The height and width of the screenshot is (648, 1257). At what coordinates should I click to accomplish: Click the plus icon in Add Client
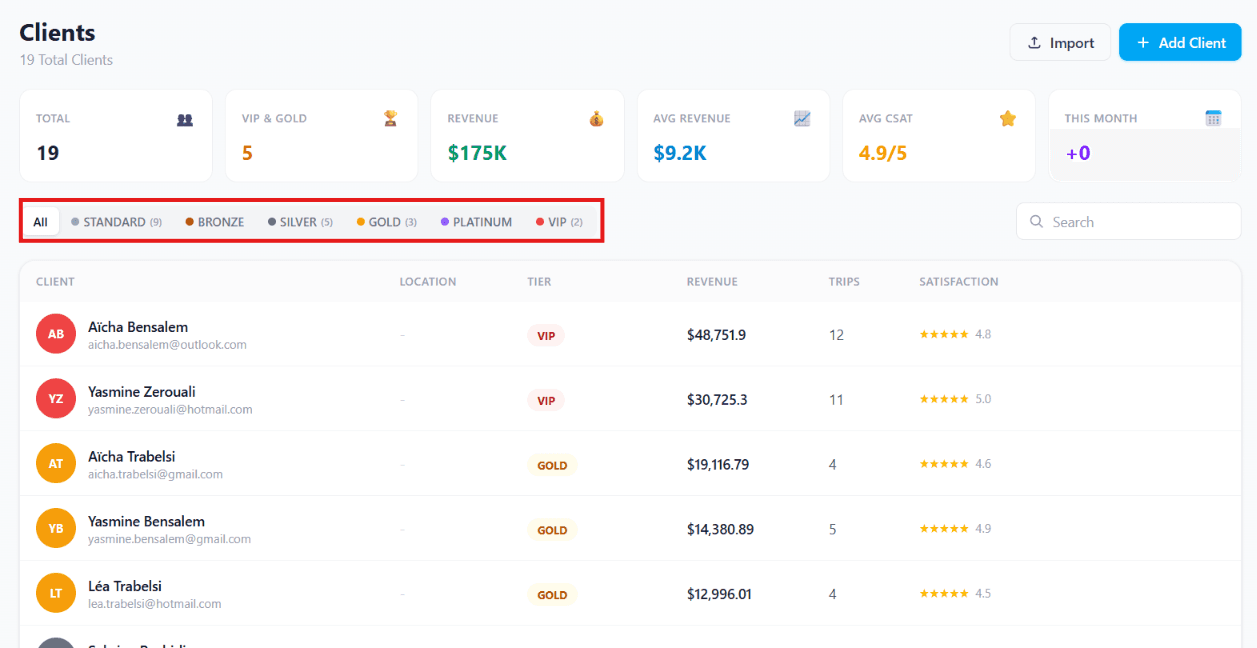coord(1142,43)
